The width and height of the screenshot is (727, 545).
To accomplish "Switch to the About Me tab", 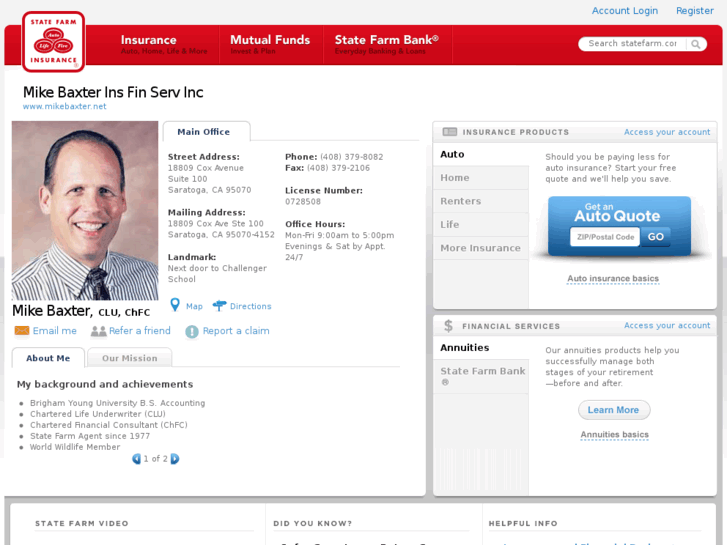I will tap(48, 358).
